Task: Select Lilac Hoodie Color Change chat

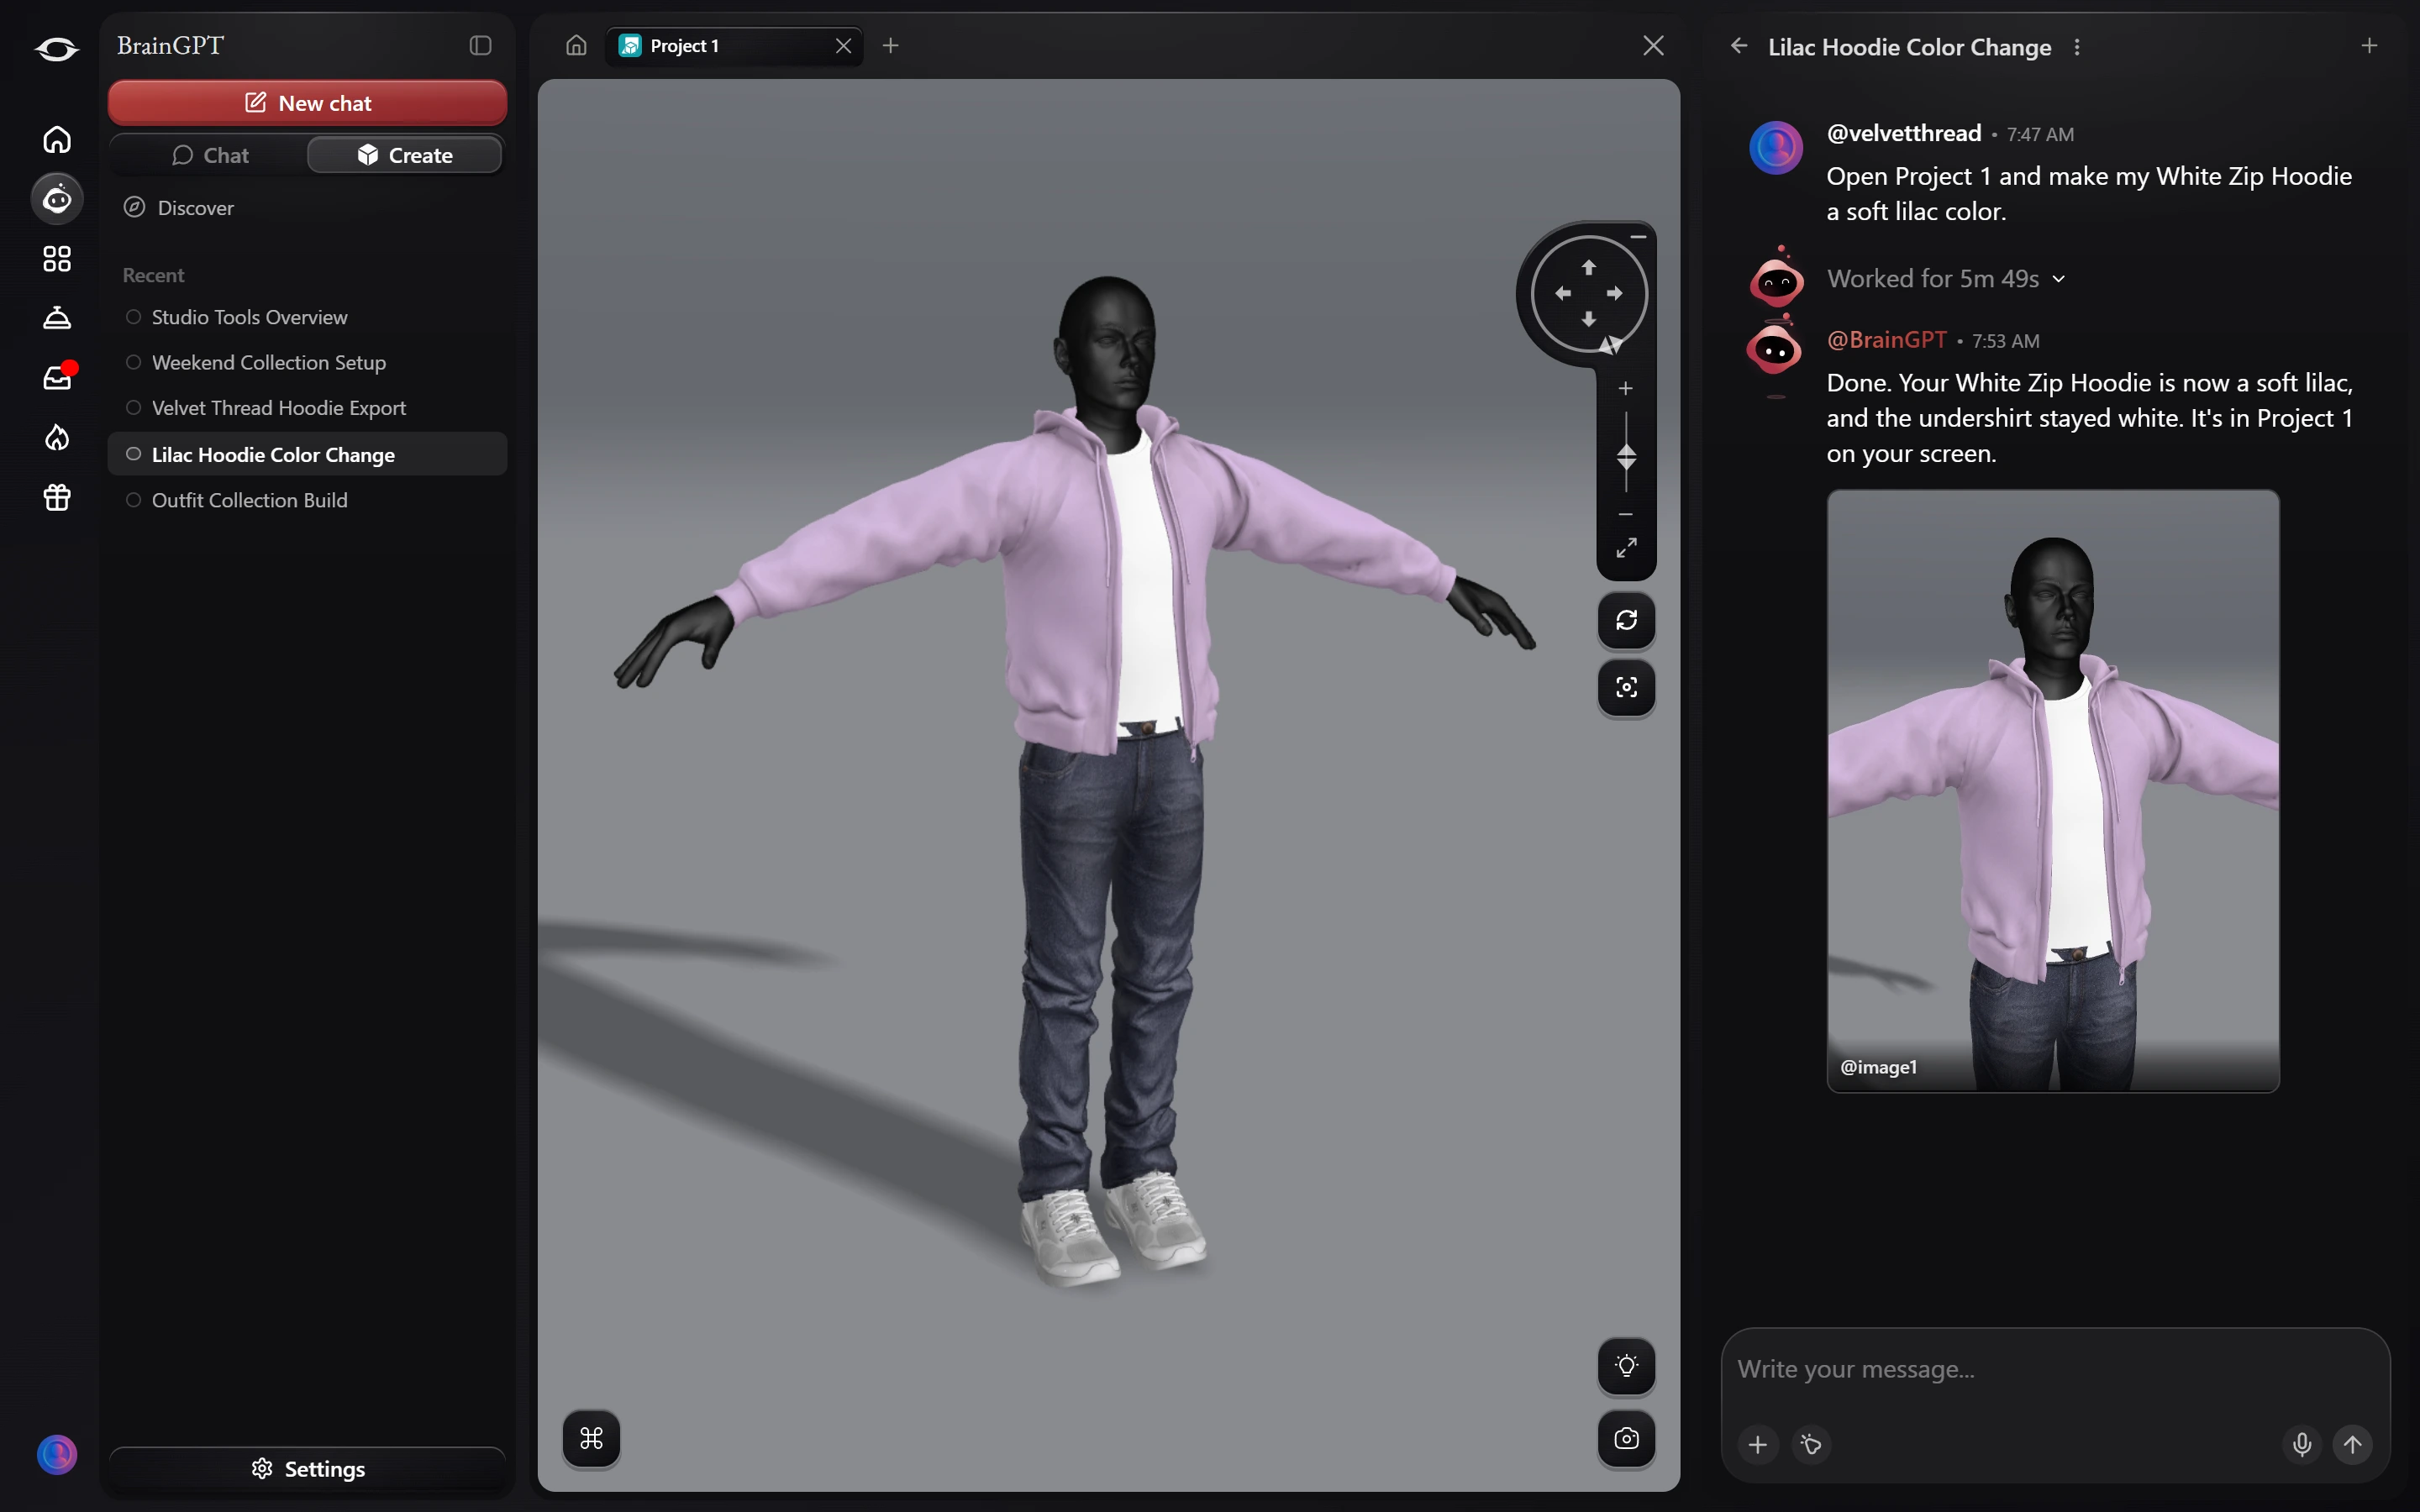Action: [x=307, y=454]
